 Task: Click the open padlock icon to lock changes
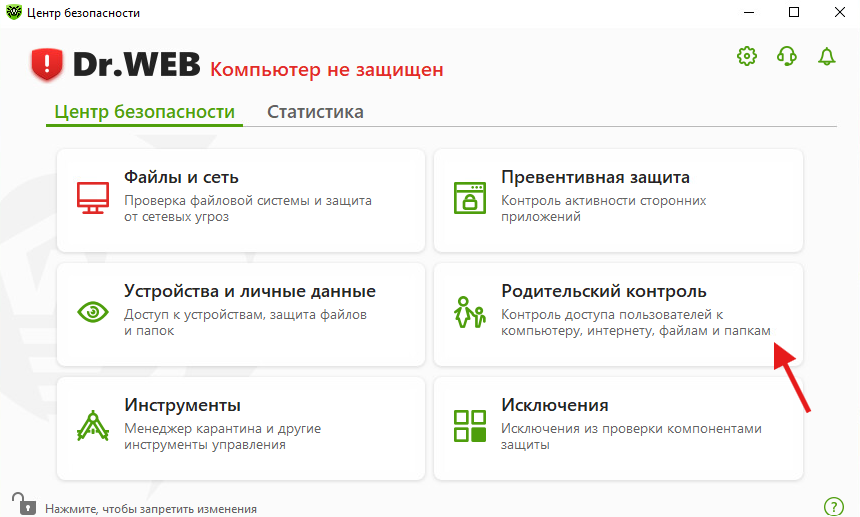click(24, 503)
